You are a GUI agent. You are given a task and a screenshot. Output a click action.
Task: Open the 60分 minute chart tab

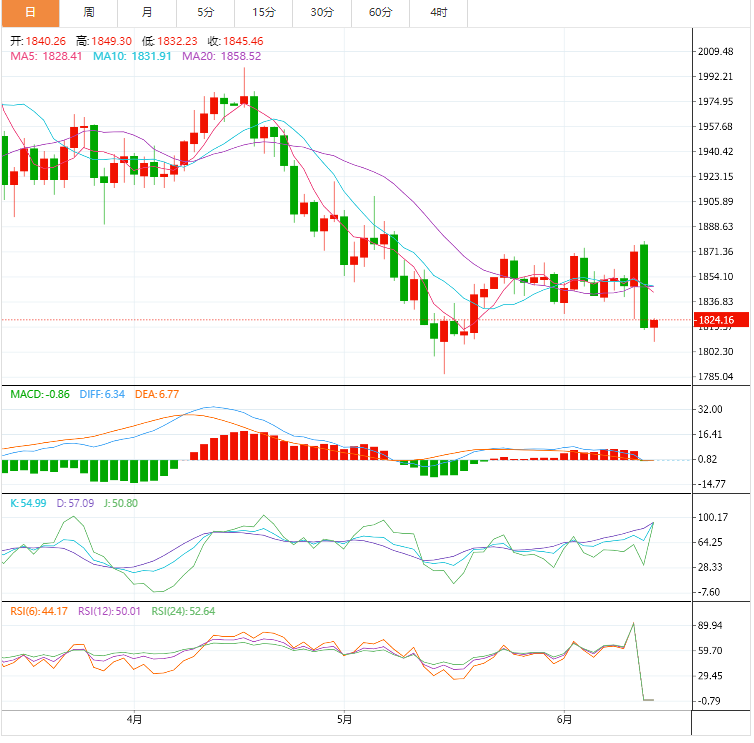(x=380, y=13)
